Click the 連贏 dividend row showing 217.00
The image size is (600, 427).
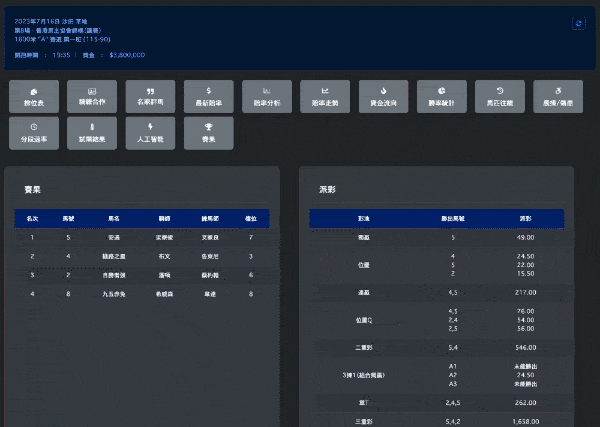click(436, 293)
